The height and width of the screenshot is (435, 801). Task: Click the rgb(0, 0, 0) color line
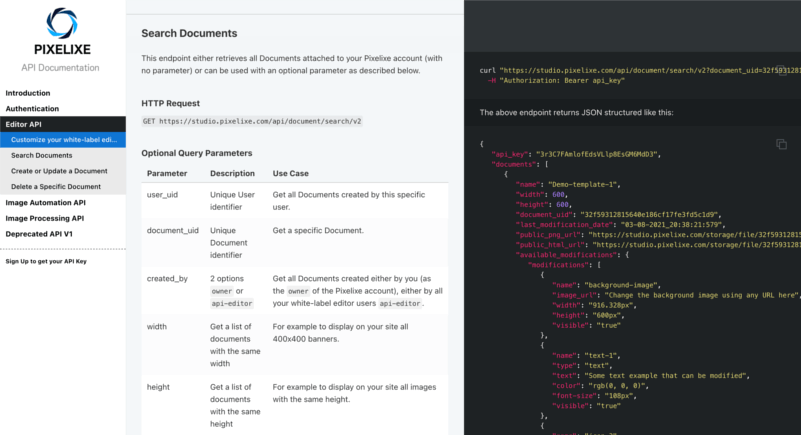click(x=600, y=386)
